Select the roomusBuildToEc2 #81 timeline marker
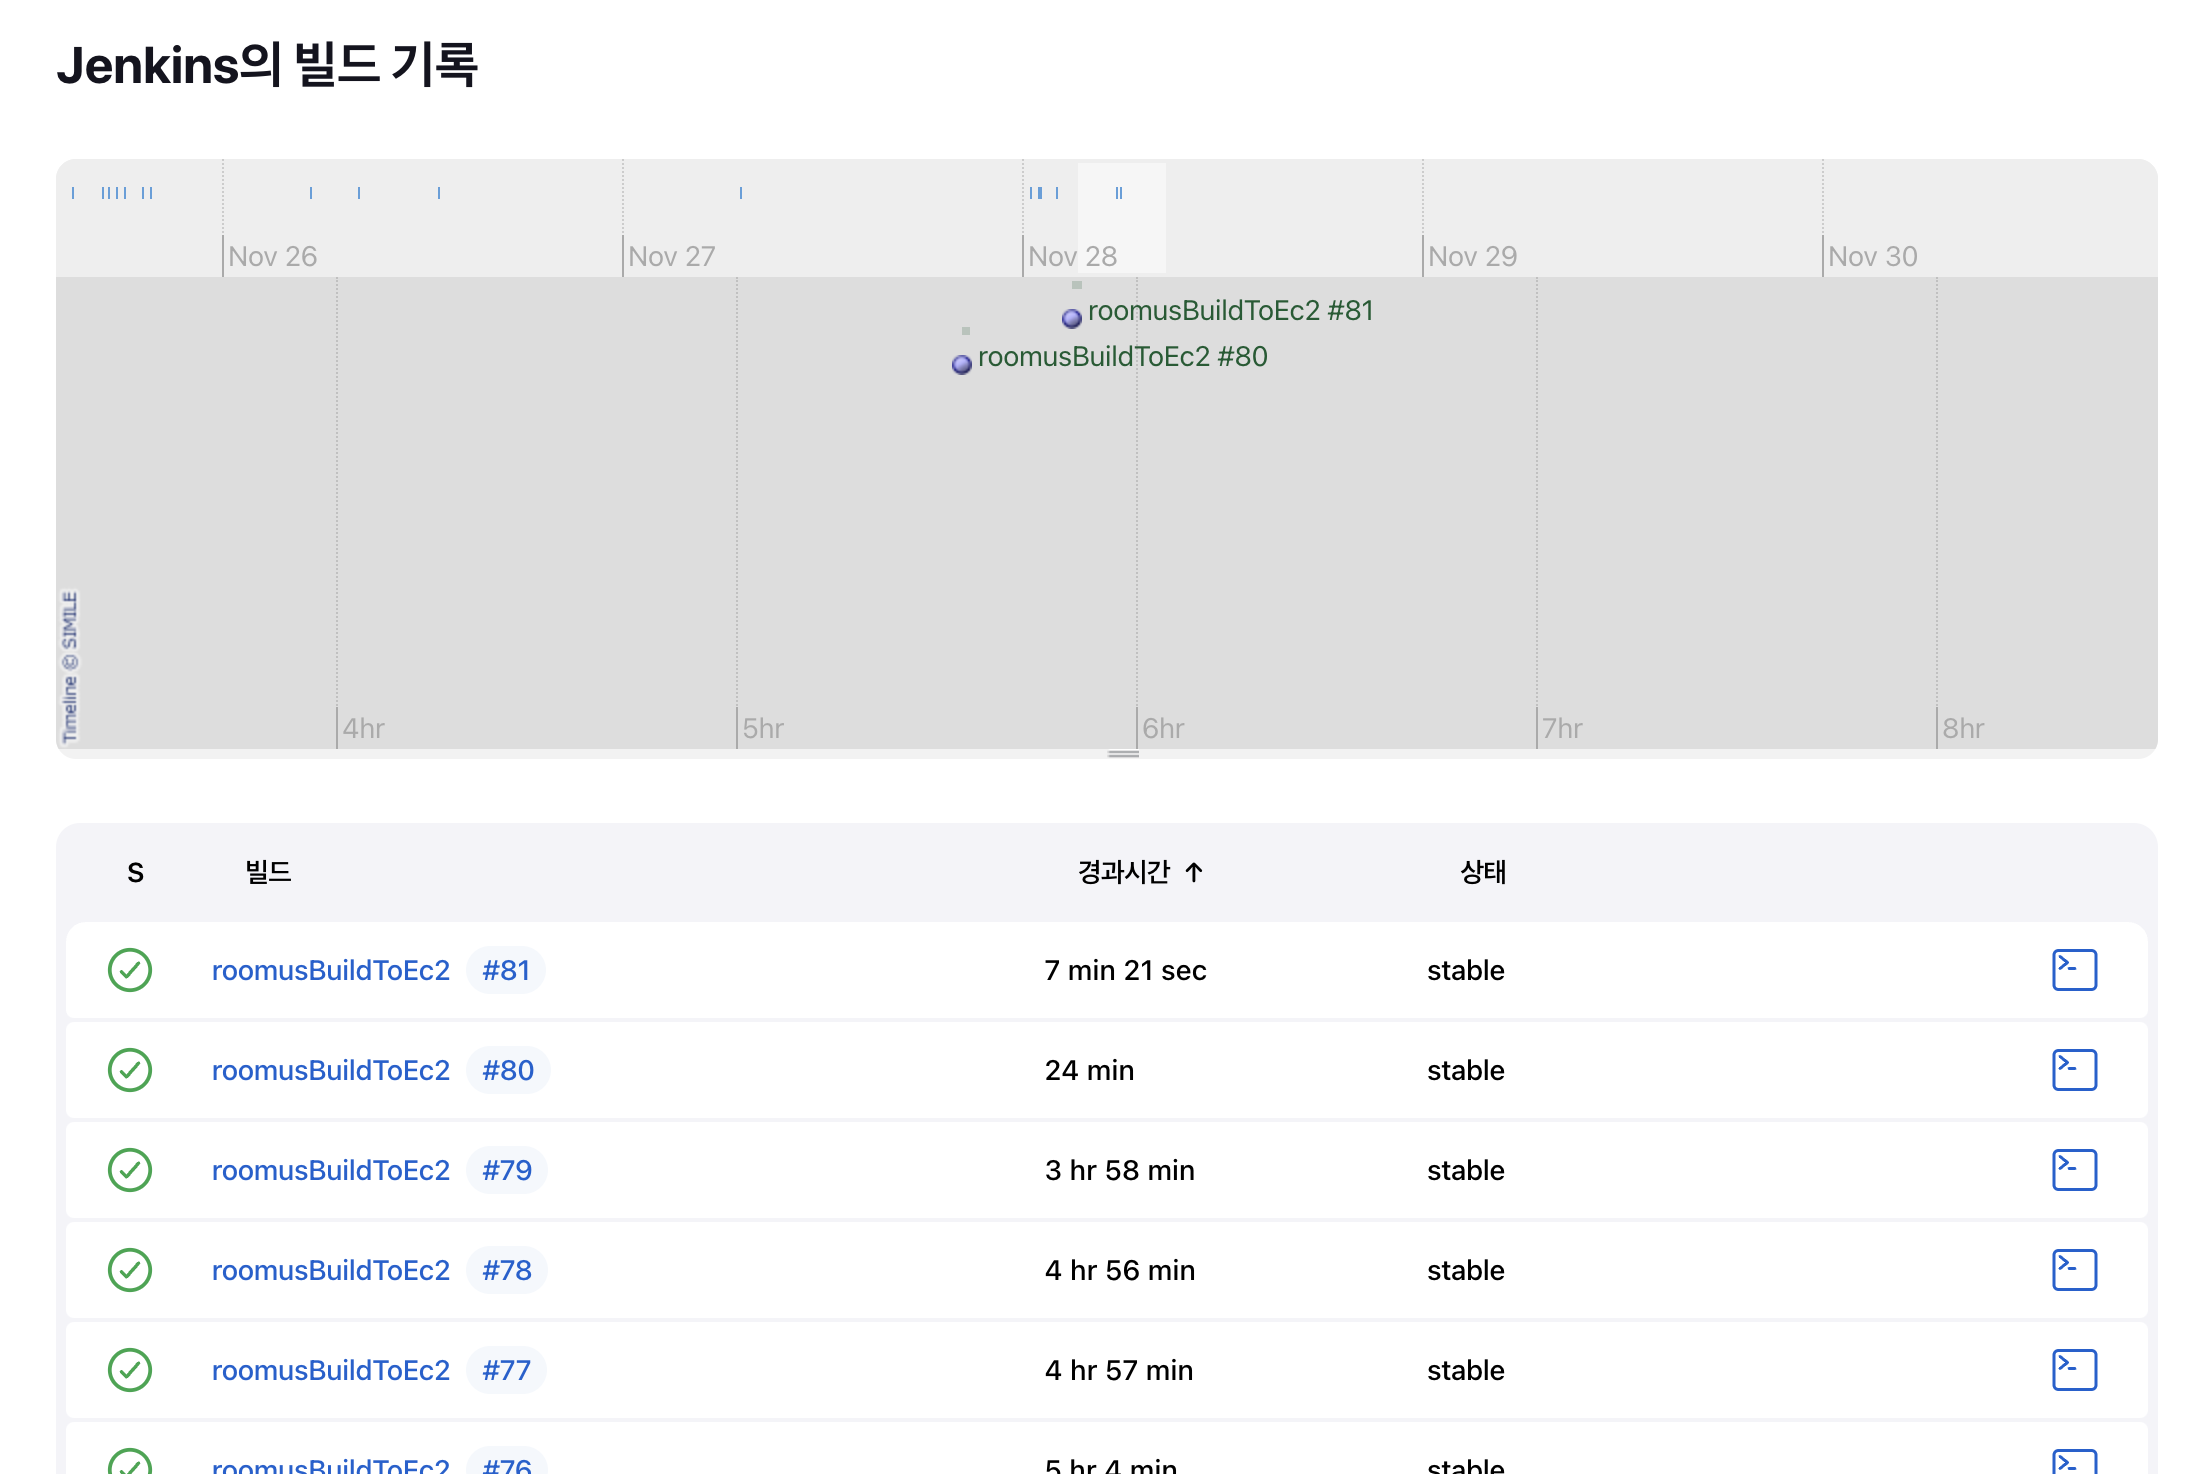This screenshot has width=2204, height=1474. pyautogui.click(x=1071, y=318)
